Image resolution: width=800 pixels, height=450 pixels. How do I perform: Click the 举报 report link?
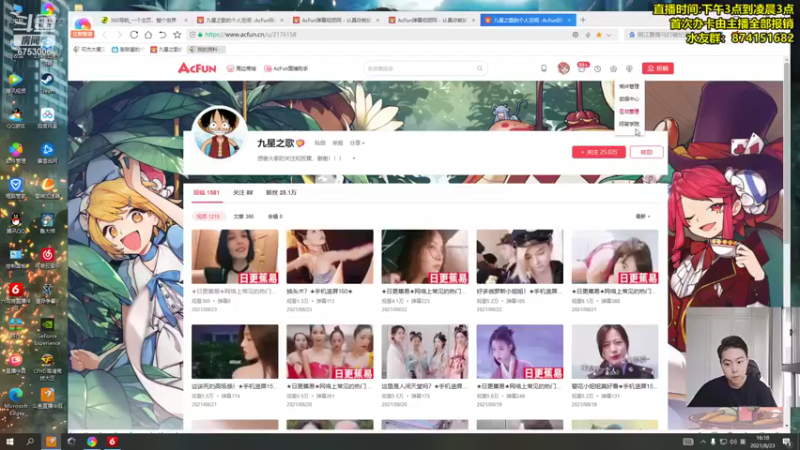338,143
